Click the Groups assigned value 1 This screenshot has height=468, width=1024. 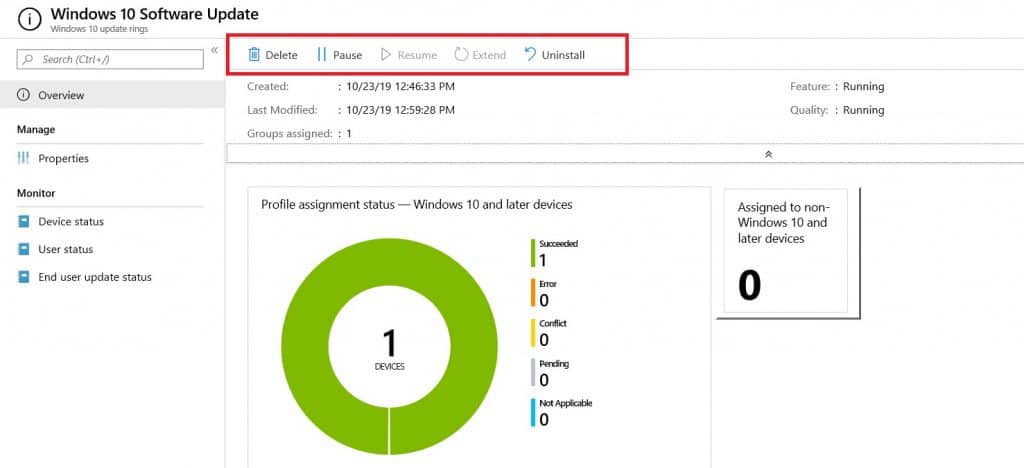click(349, 133)
